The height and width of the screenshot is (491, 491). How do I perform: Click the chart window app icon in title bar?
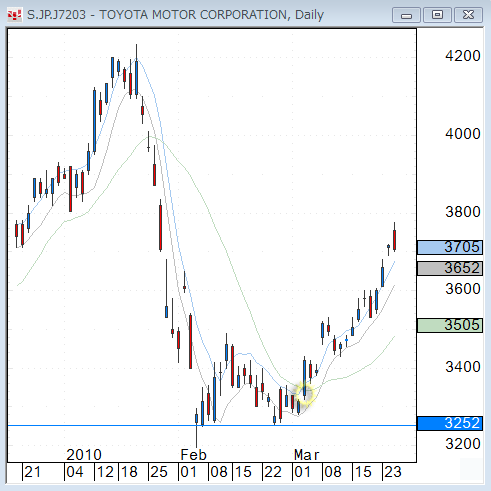[x=14, y=15]
